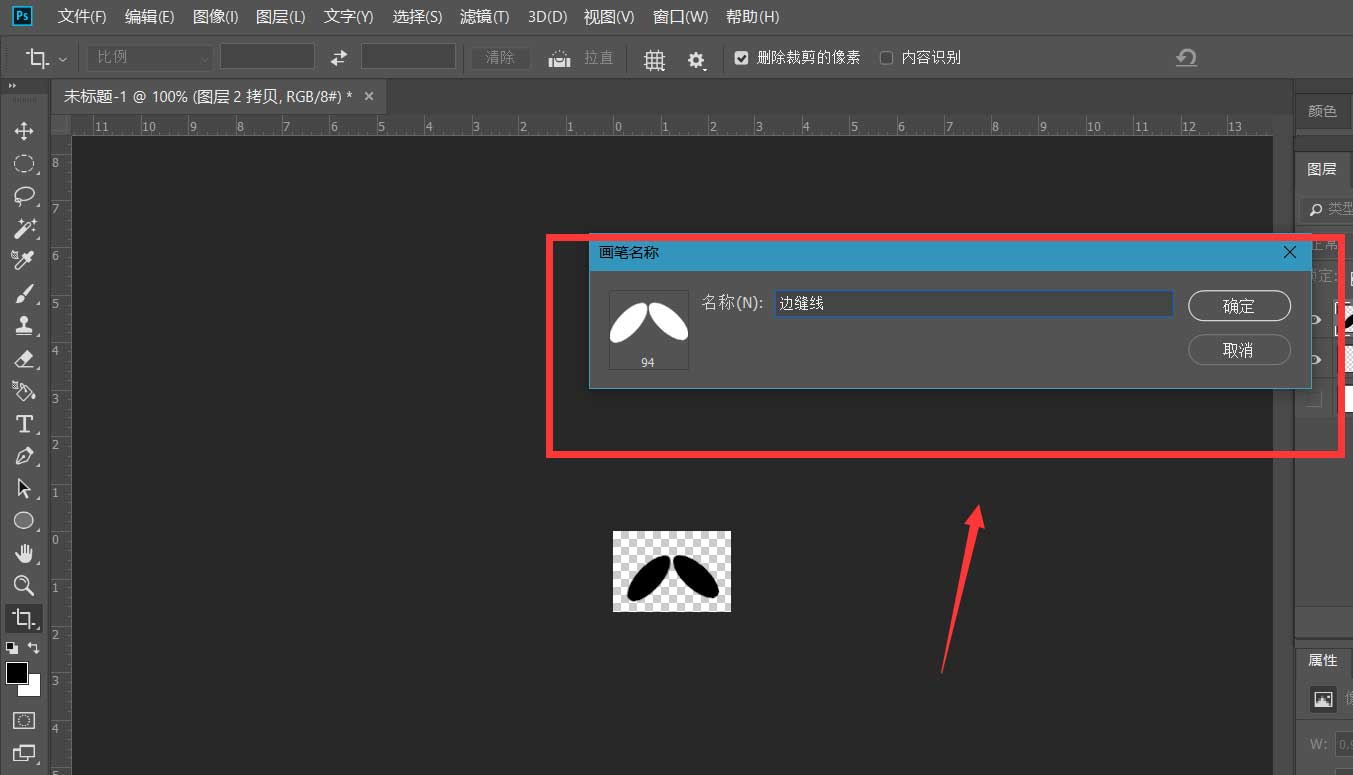Select the Pen tool
The image size is (1353, 775).
[24, 456]
